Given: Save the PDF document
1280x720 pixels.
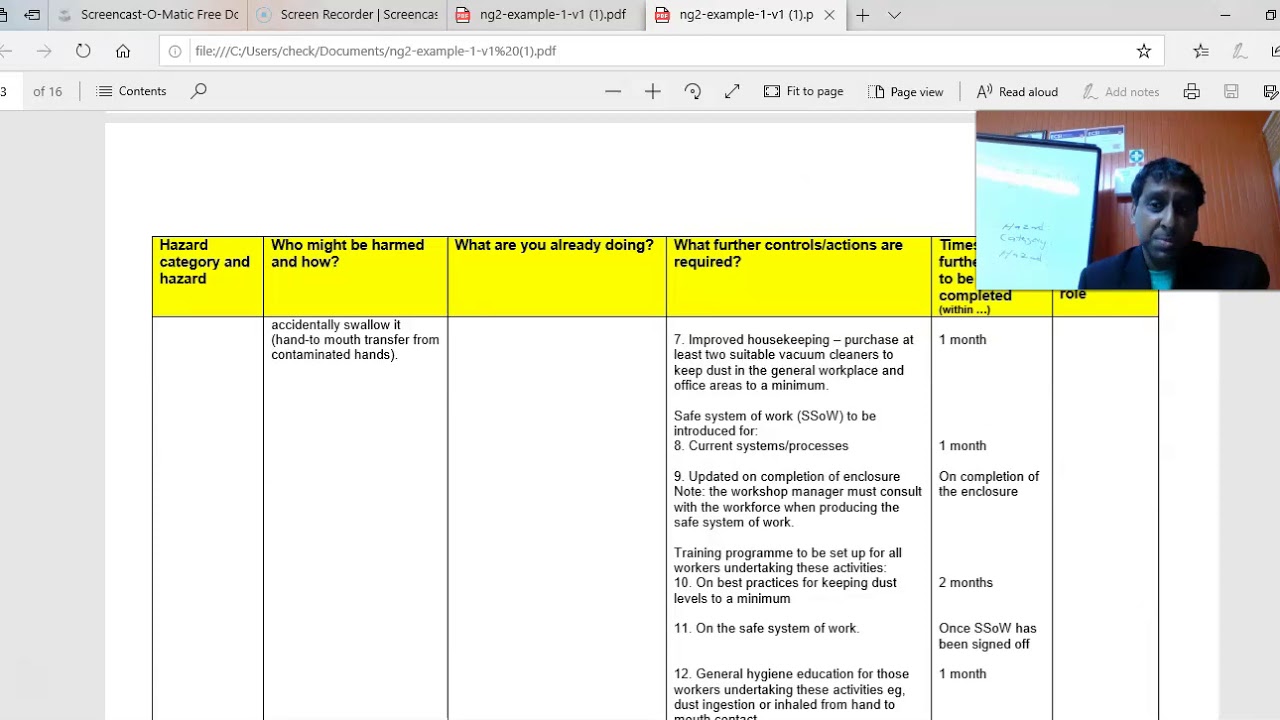Looking at the screenshot, I should click(x=1231, y=91).
